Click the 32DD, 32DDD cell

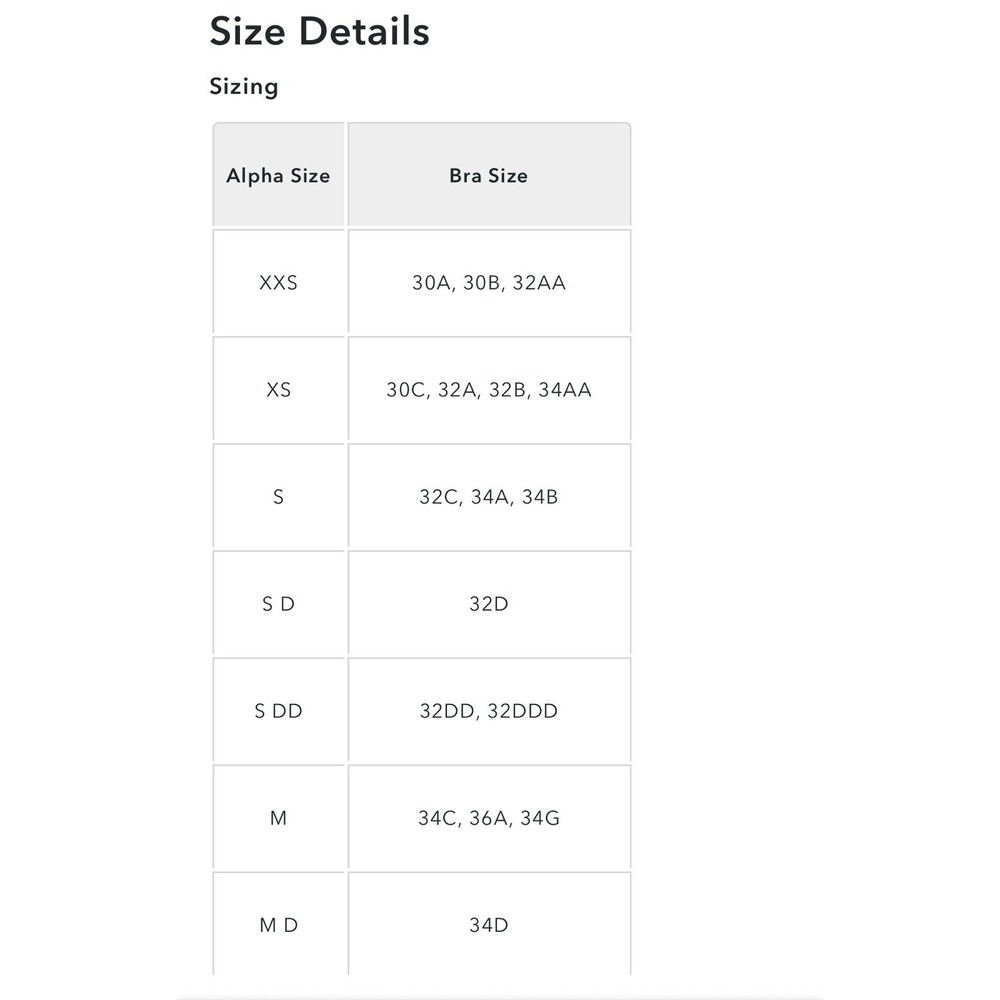[x=489, y=710]
